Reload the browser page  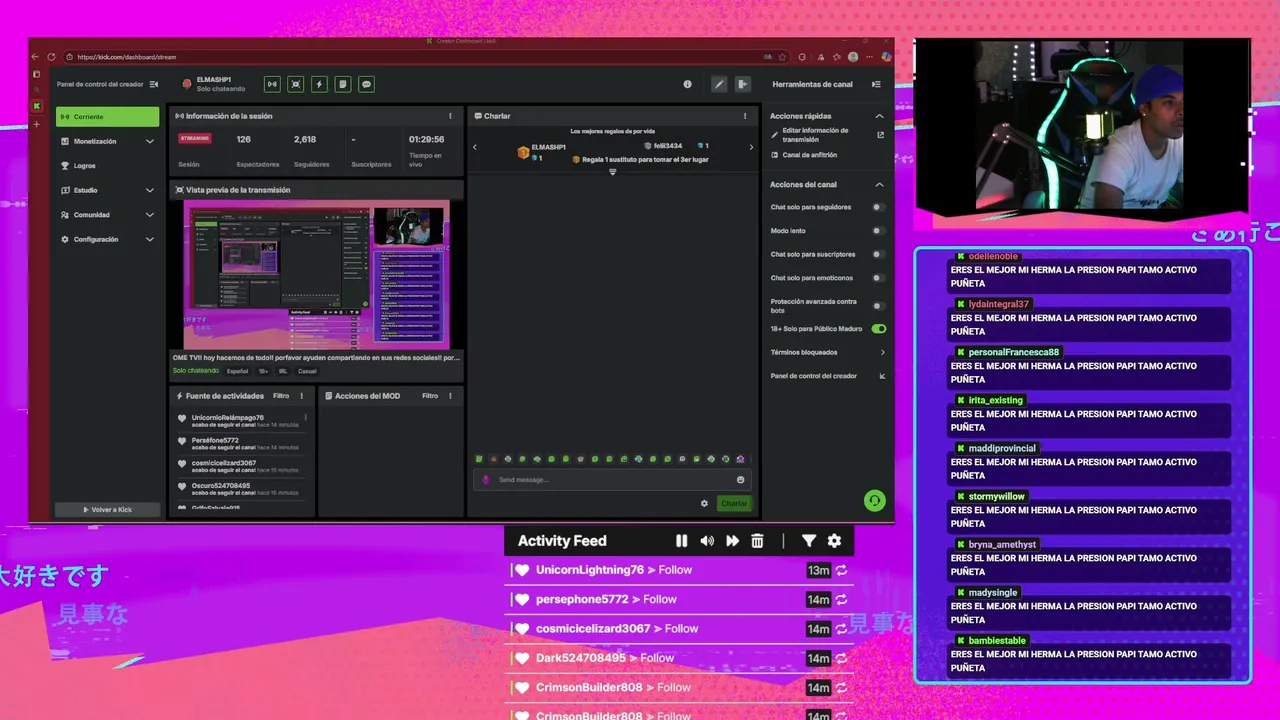coord(53,57)
